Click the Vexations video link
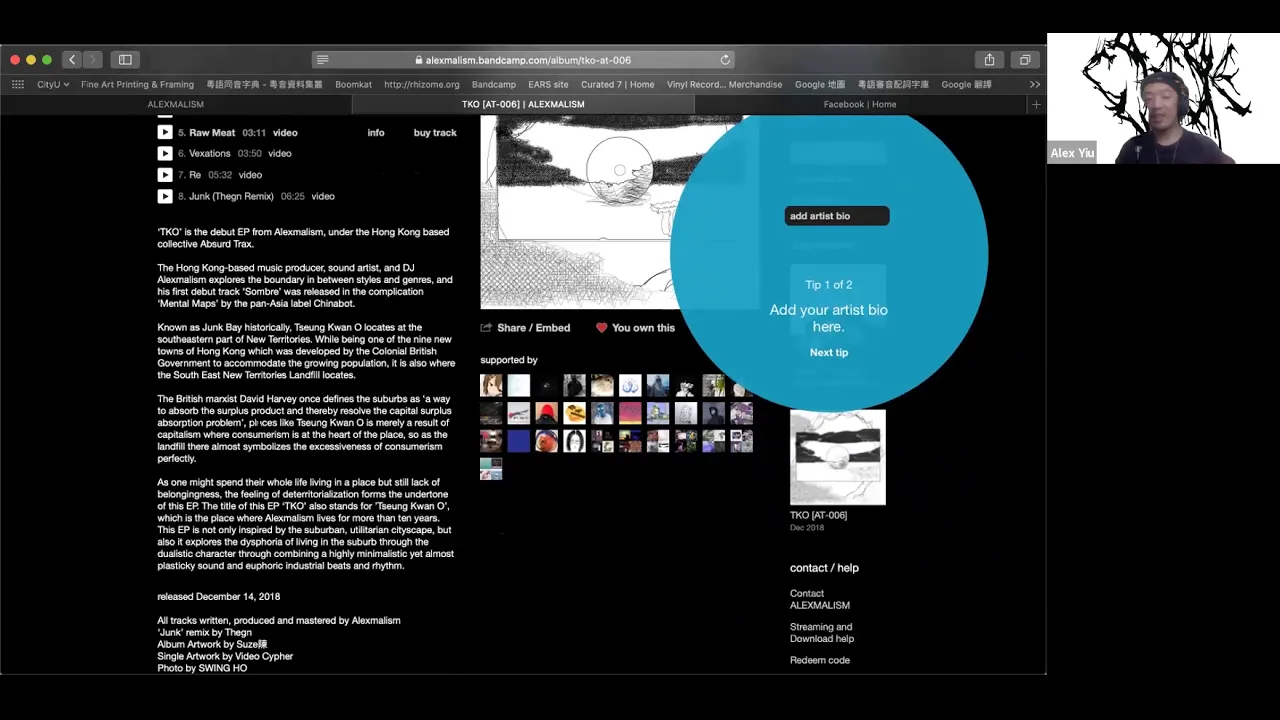The image size is (1280, 720). point(279,154)
